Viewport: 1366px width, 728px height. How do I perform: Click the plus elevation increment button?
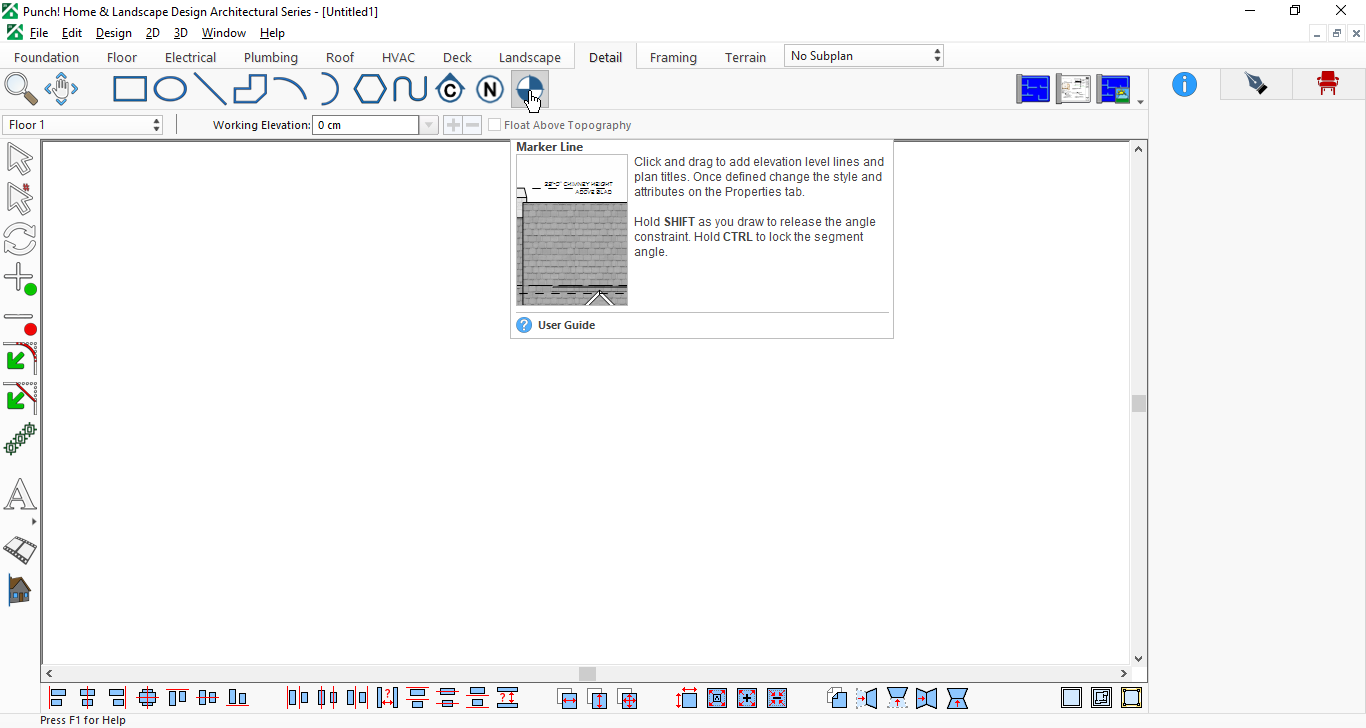[453, 125]
